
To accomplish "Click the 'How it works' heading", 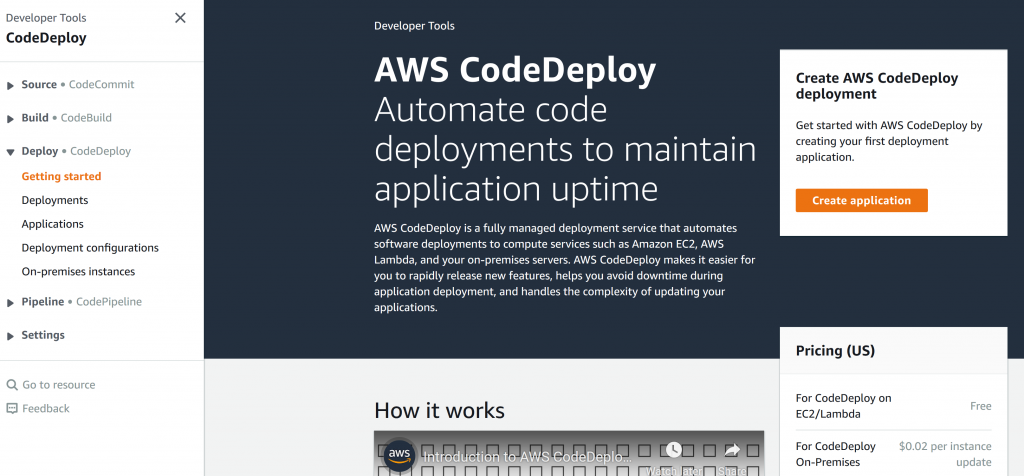I will click(x=440, y=411).
